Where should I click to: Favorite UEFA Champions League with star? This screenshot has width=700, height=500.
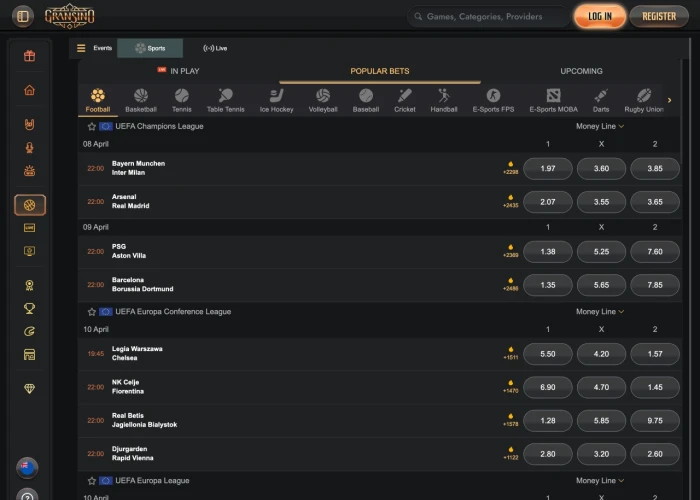click(92, 126)
